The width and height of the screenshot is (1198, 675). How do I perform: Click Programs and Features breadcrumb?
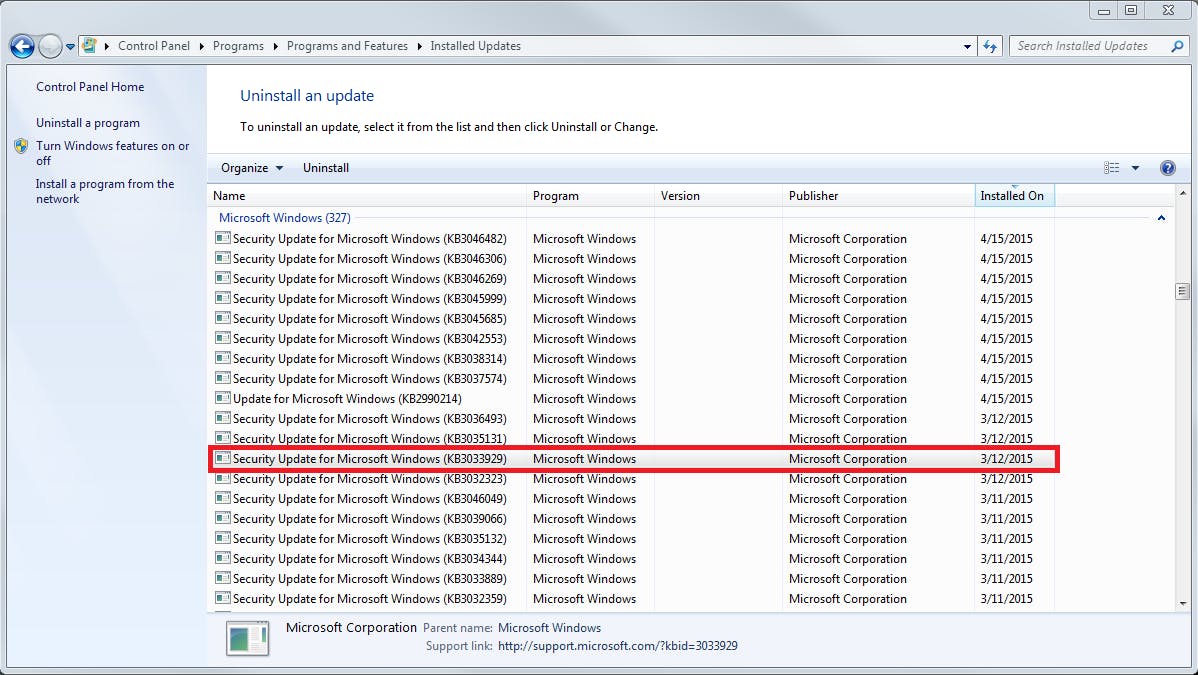click(x=347, y=46)
